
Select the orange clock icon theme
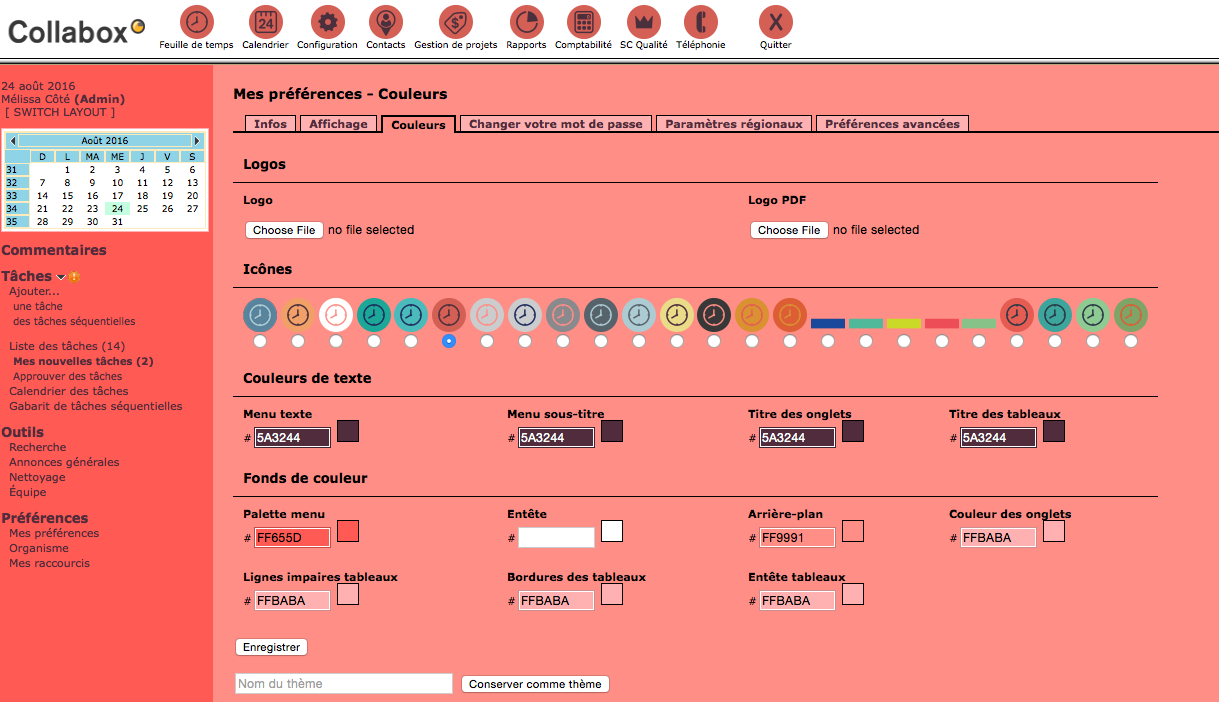(789, 314)
